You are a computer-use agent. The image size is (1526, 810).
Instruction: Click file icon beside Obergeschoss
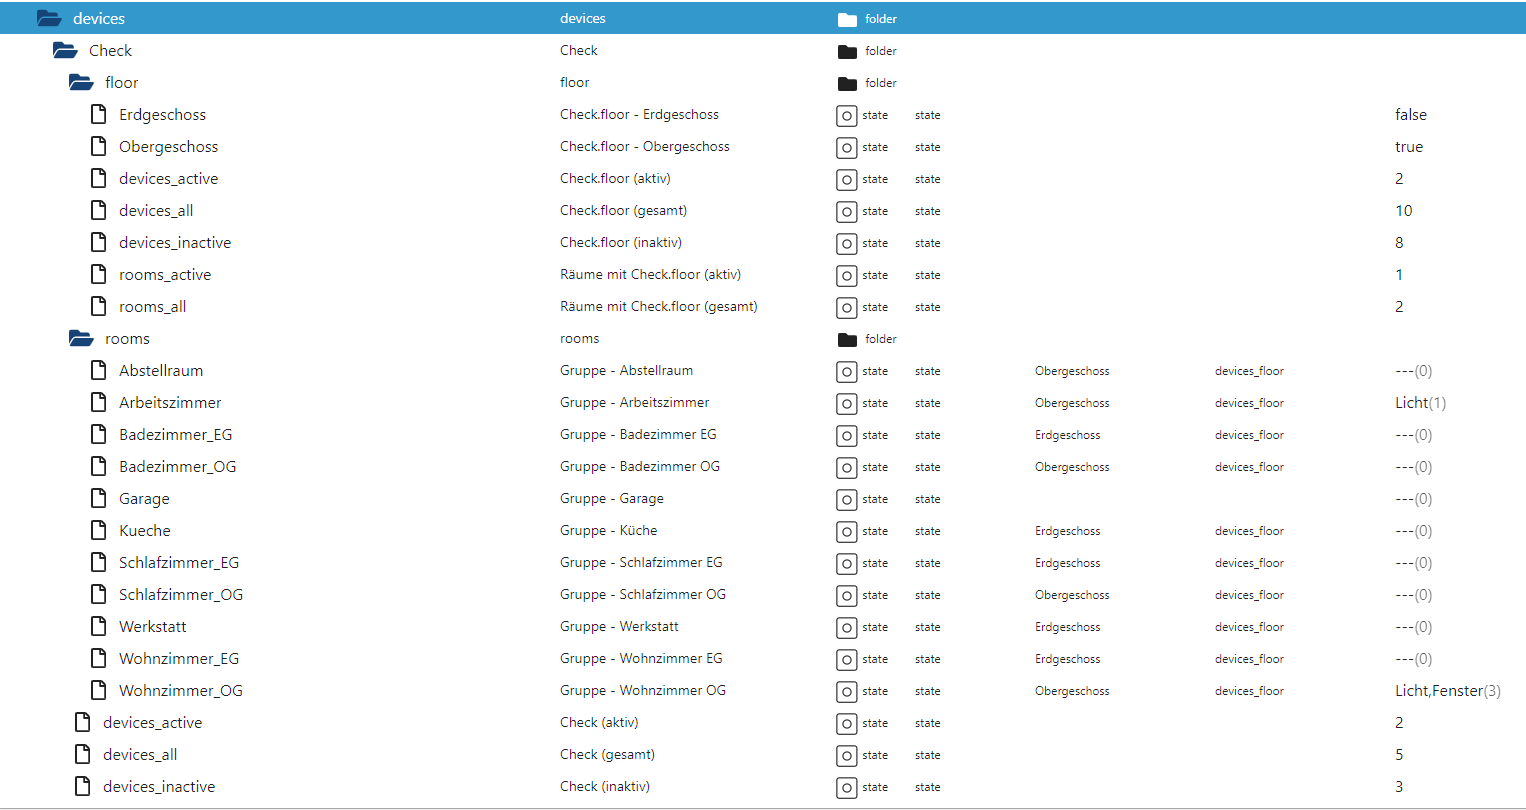(x=99, y=146)
